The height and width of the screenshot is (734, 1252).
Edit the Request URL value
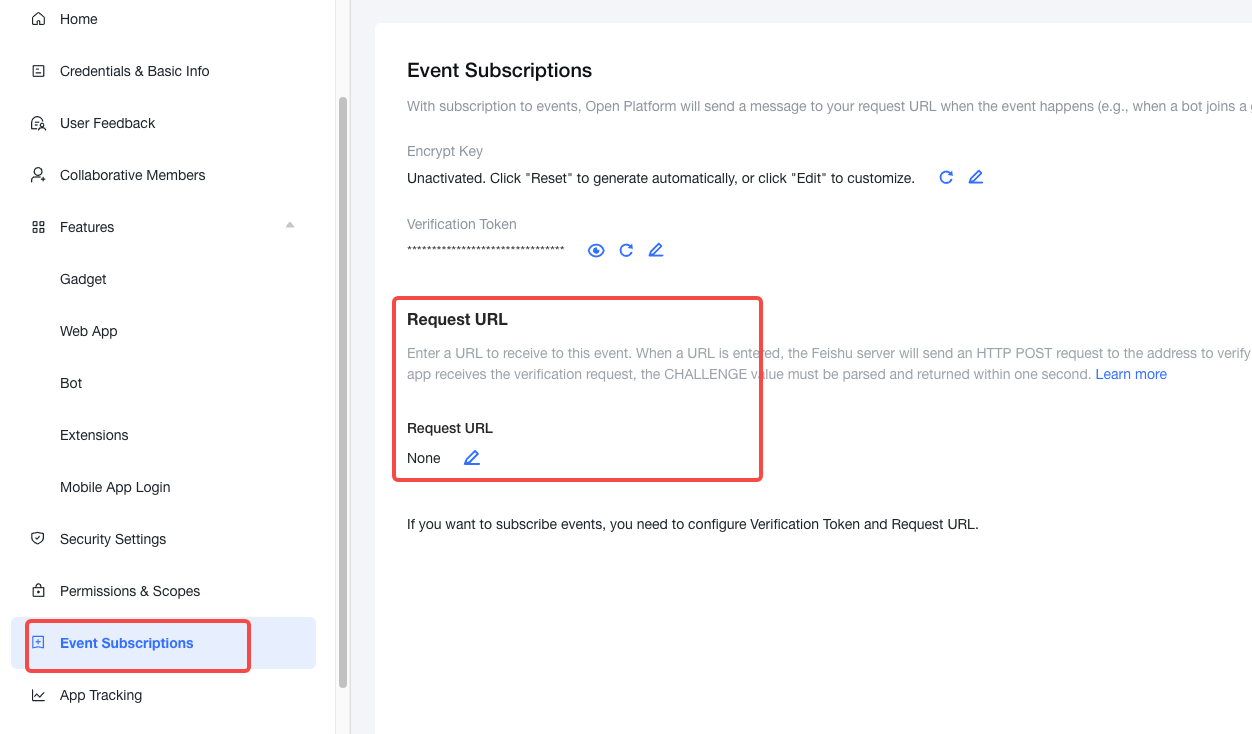(472, 458)
